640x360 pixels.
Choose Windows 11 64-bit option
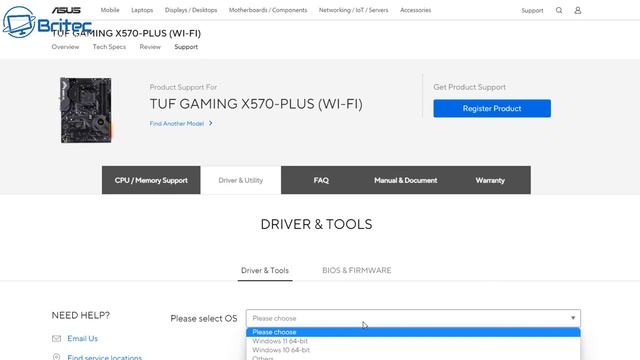coord(413,341)
